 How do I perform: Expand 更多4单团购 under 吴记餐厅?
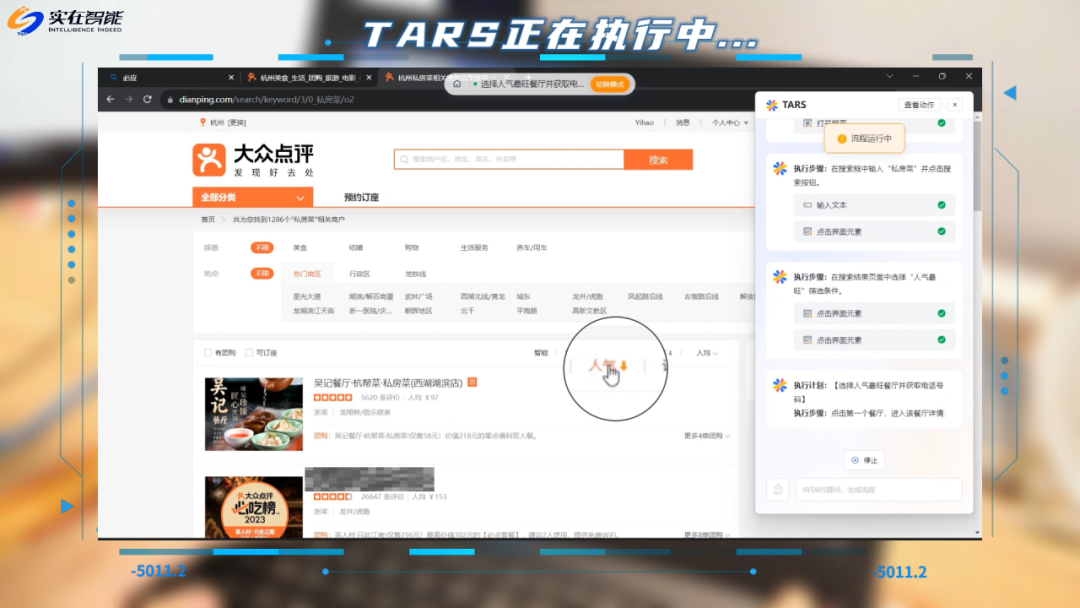(x=707, y=436)
